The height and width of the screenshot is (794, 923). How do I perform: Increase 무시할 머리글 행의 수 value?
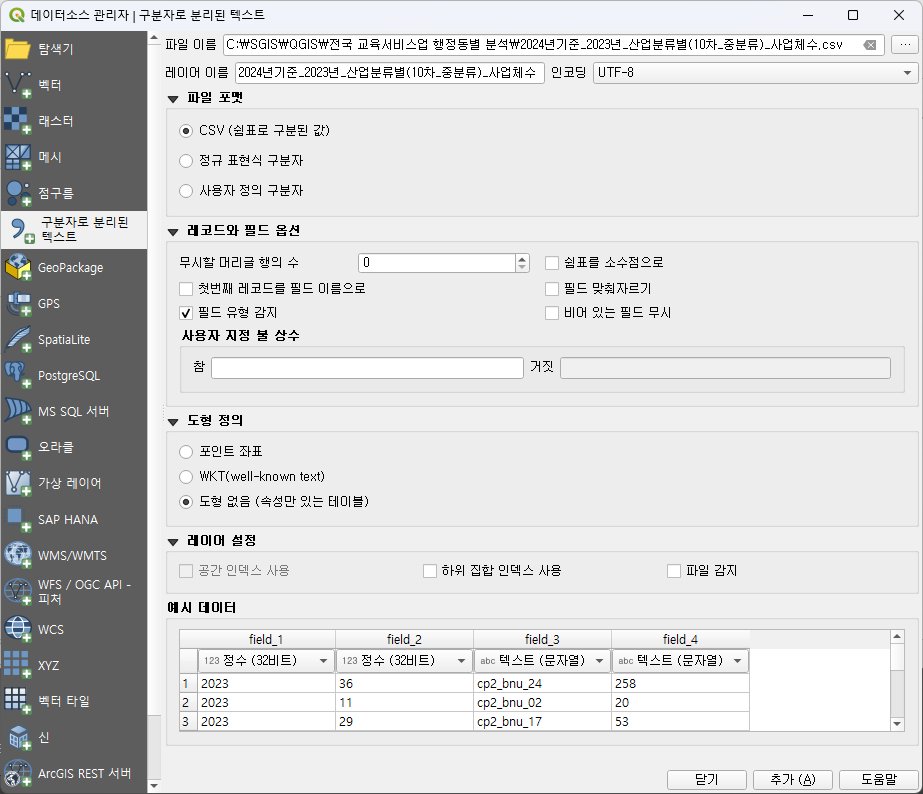[522, 258]
